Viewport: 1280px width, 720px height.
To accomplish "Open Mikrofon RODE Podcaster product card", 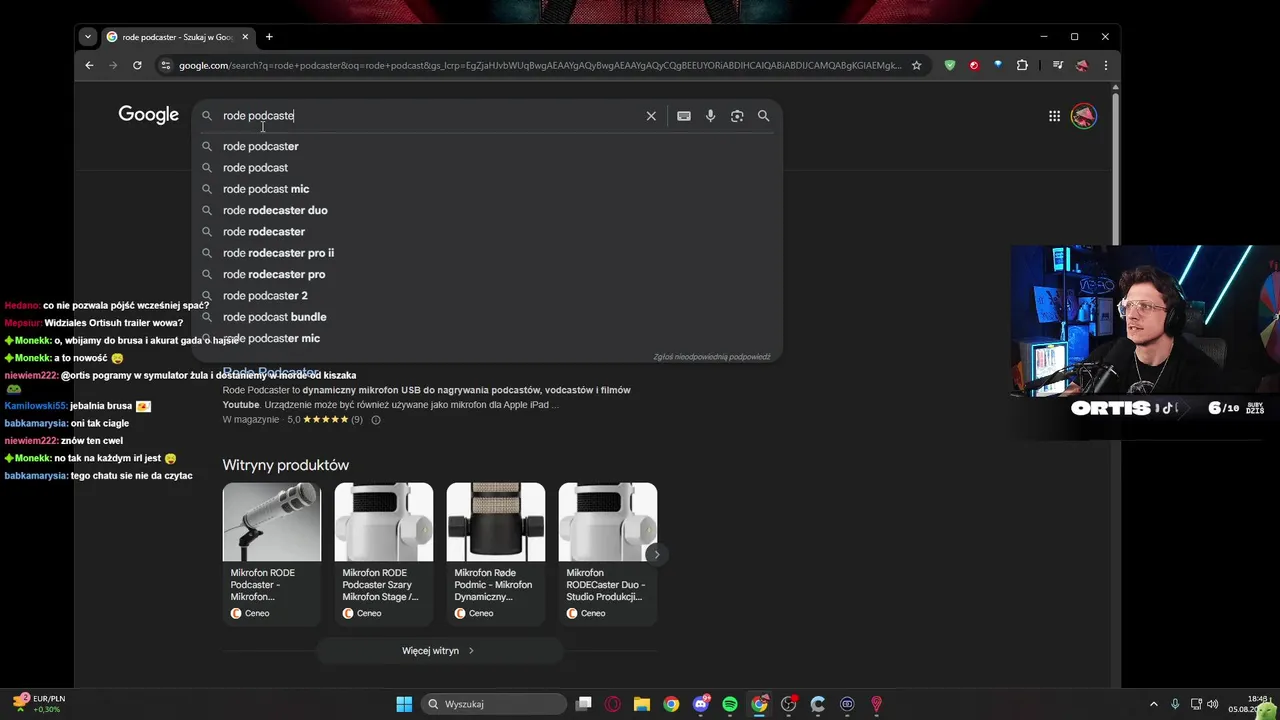I will point(272,554).
